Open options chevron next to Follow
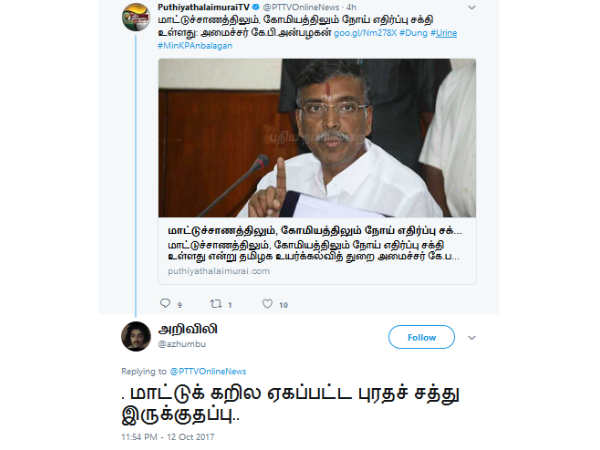The image size is (600, 450). (x=472, y=338)
